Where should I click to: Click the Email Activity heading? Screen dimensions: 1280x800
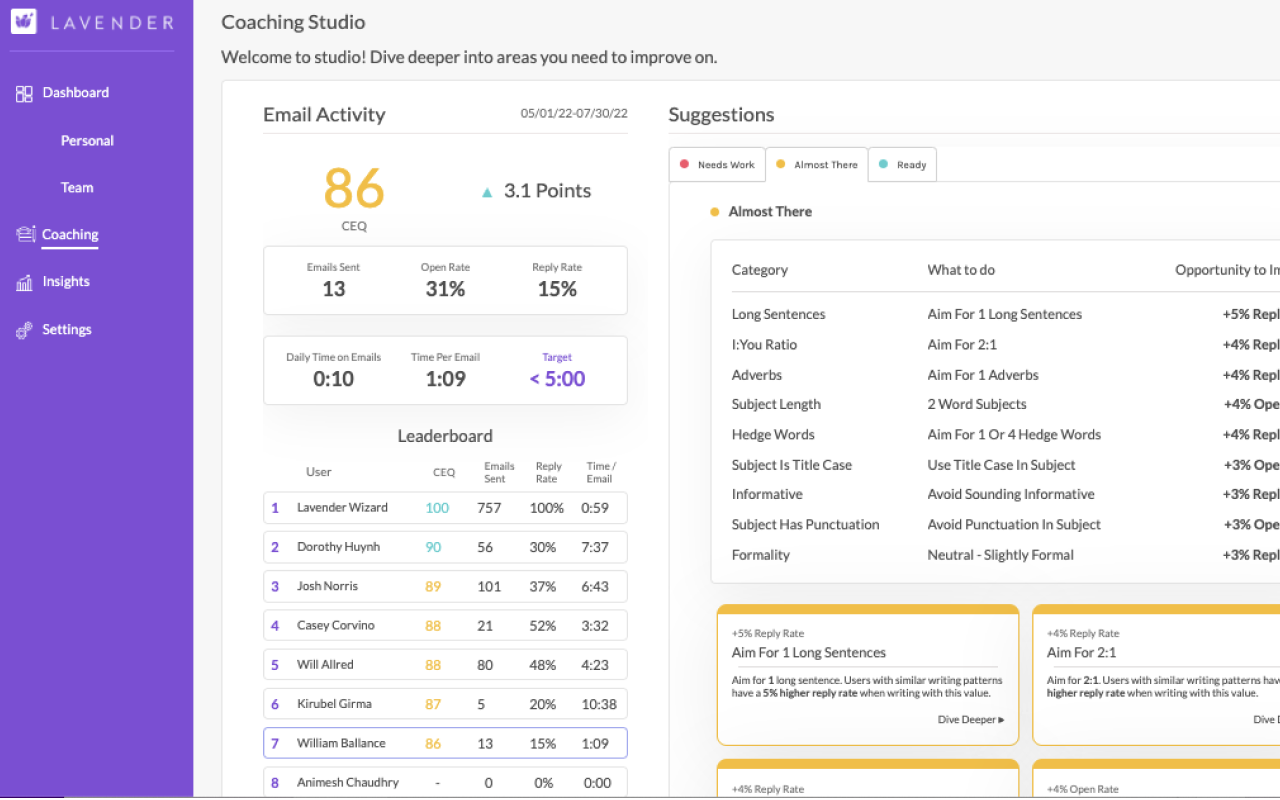[x=324, y=114]
